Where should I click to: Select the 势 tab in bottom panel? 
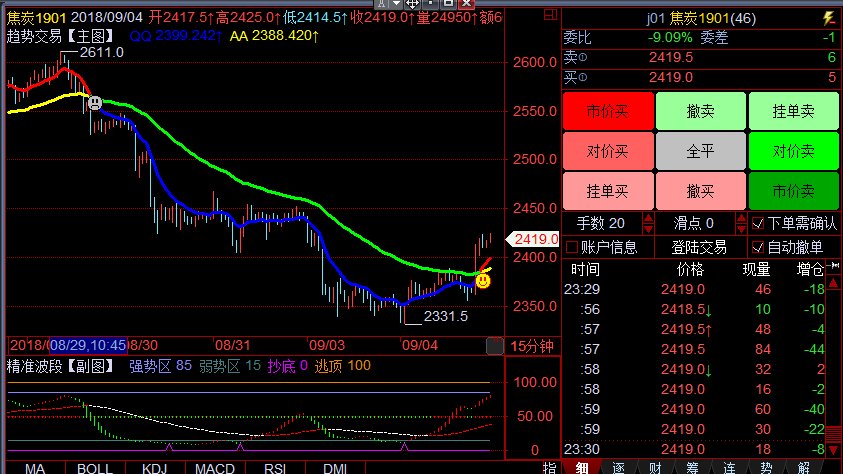(766, 468)
